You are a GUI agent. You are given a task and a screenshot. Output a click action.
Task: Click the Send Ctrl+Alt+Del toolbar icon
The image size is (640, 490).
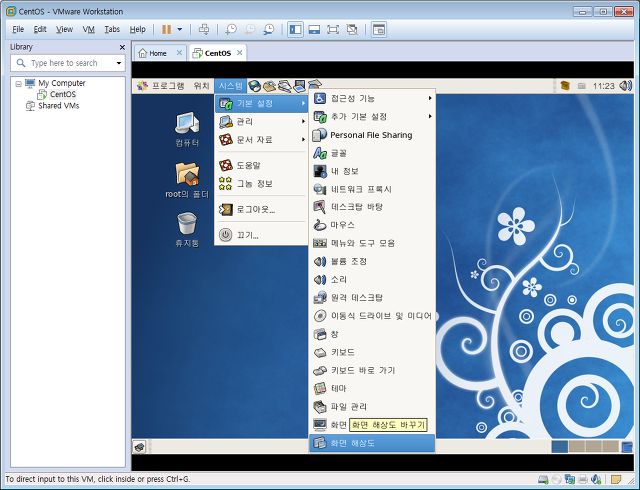tap(204, 29)
